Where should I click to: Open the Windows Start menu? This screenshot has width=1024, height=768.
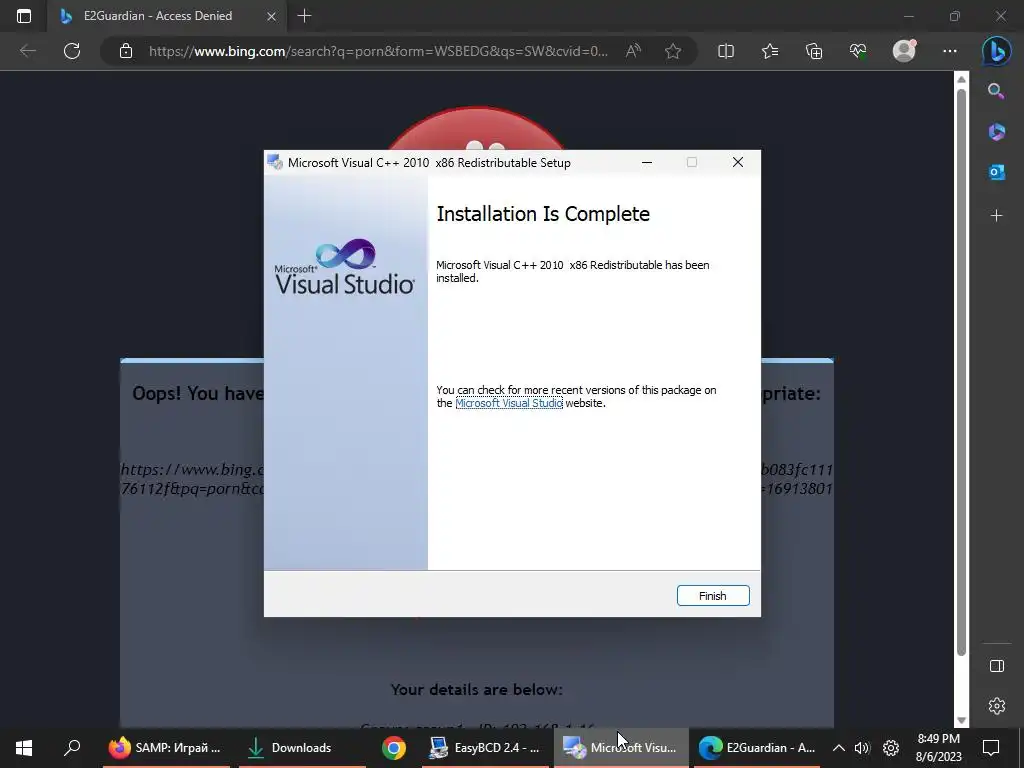(x=24, y=748)
